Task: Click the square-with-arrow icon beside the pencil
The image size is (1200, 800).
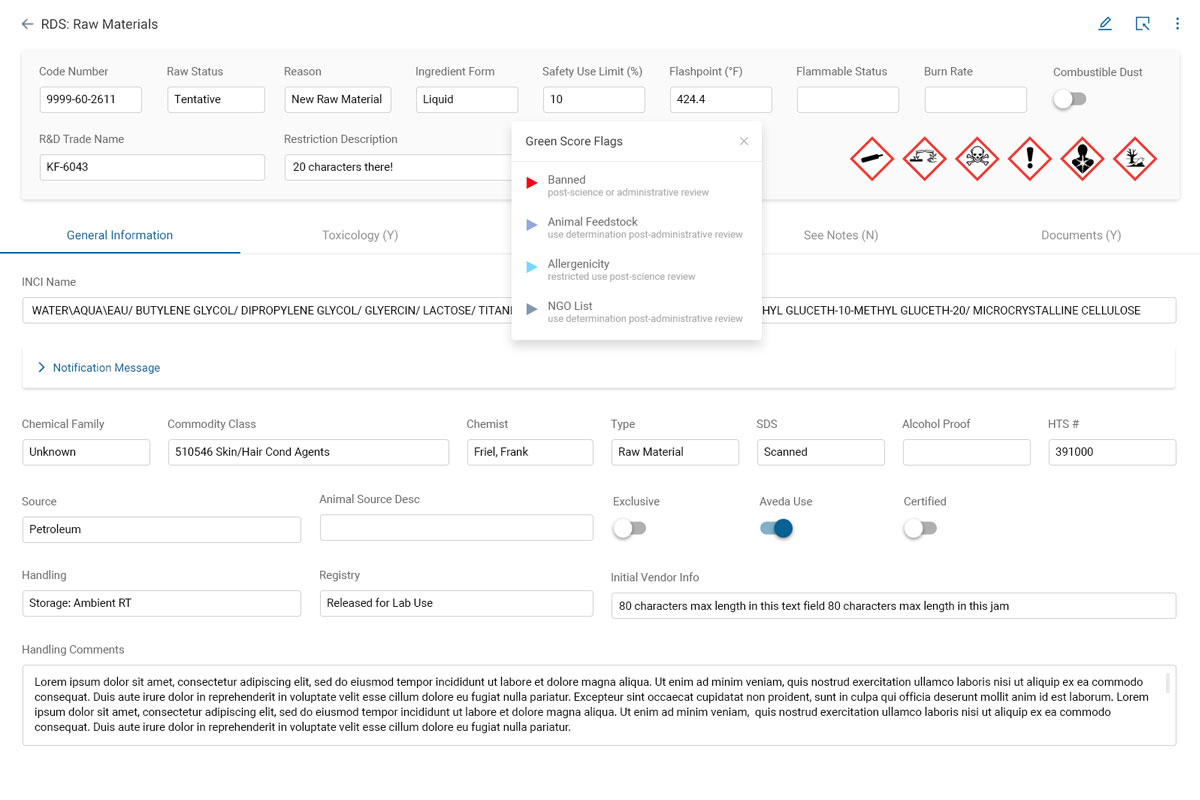Action: (x=1142, y=24)
